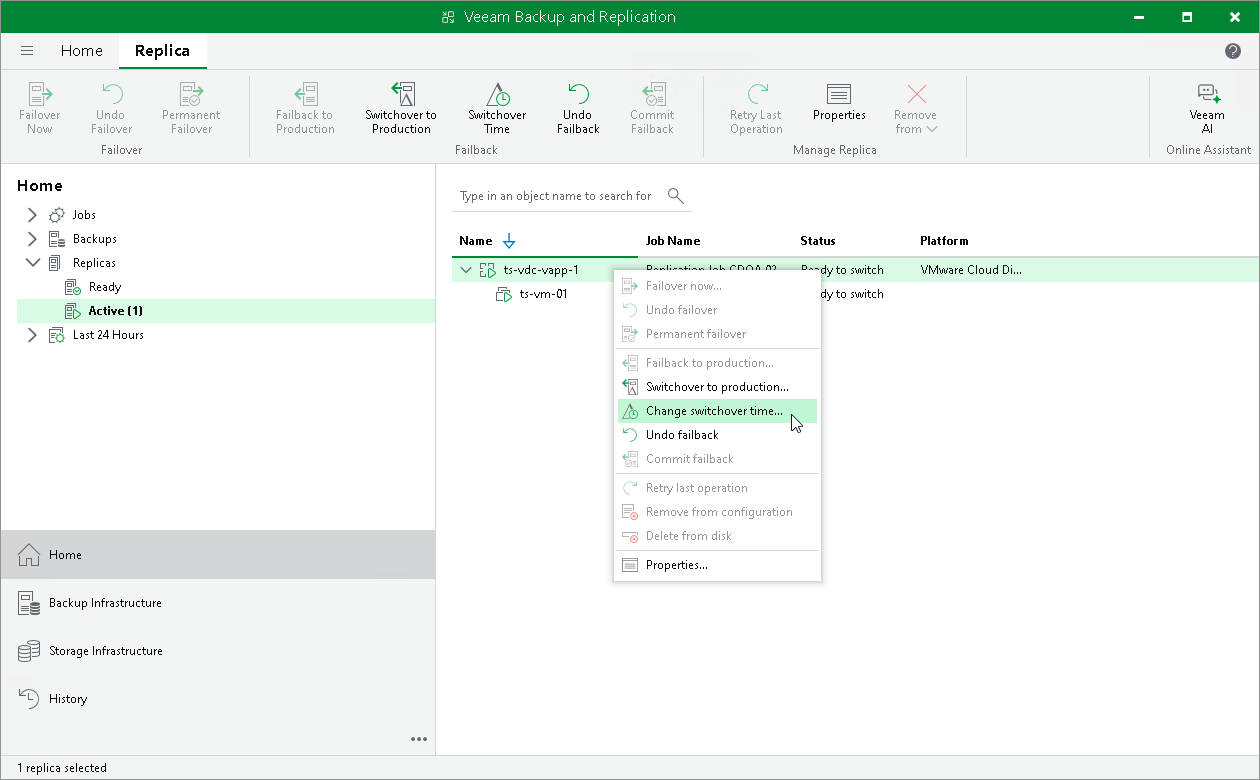Image resolution: width=1260 pixels, height=780 pixels.
Task: Sort by the Status column
Action: pyautogui.click(x=817, y=241)
